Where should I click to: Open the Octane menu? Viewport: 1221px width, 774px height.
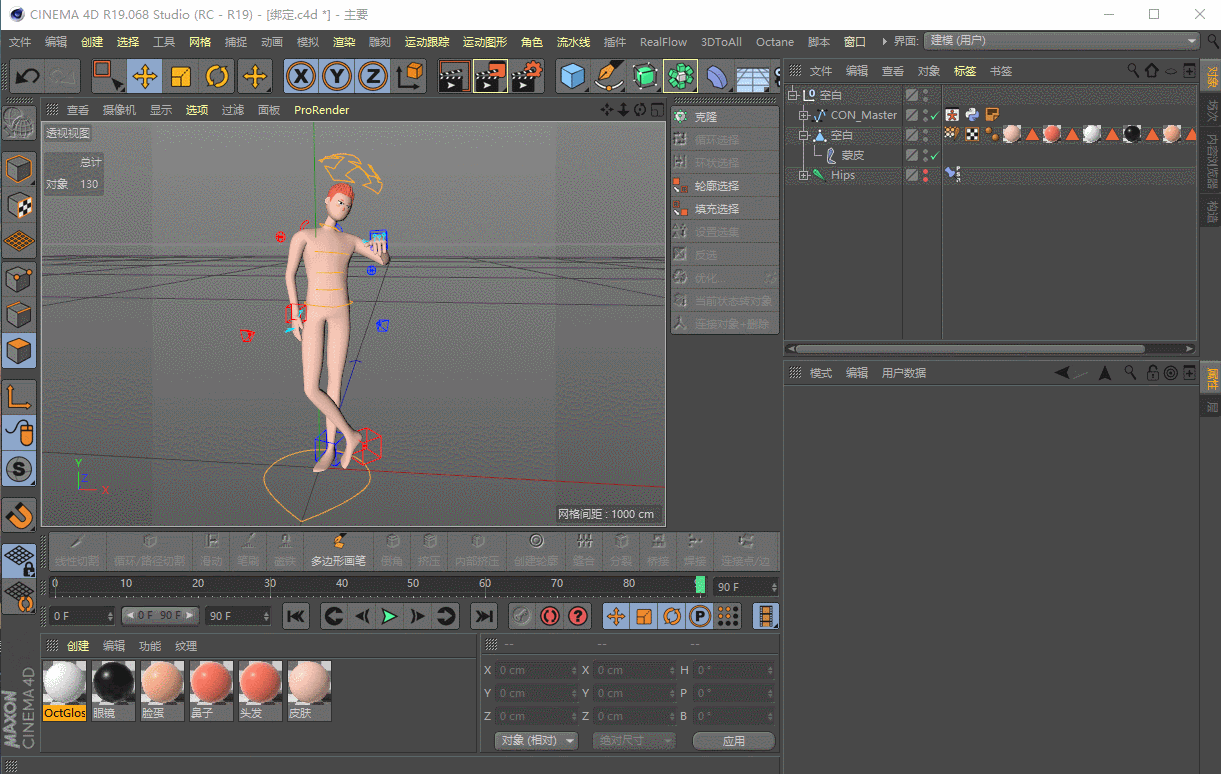click(x=775, y=42)
